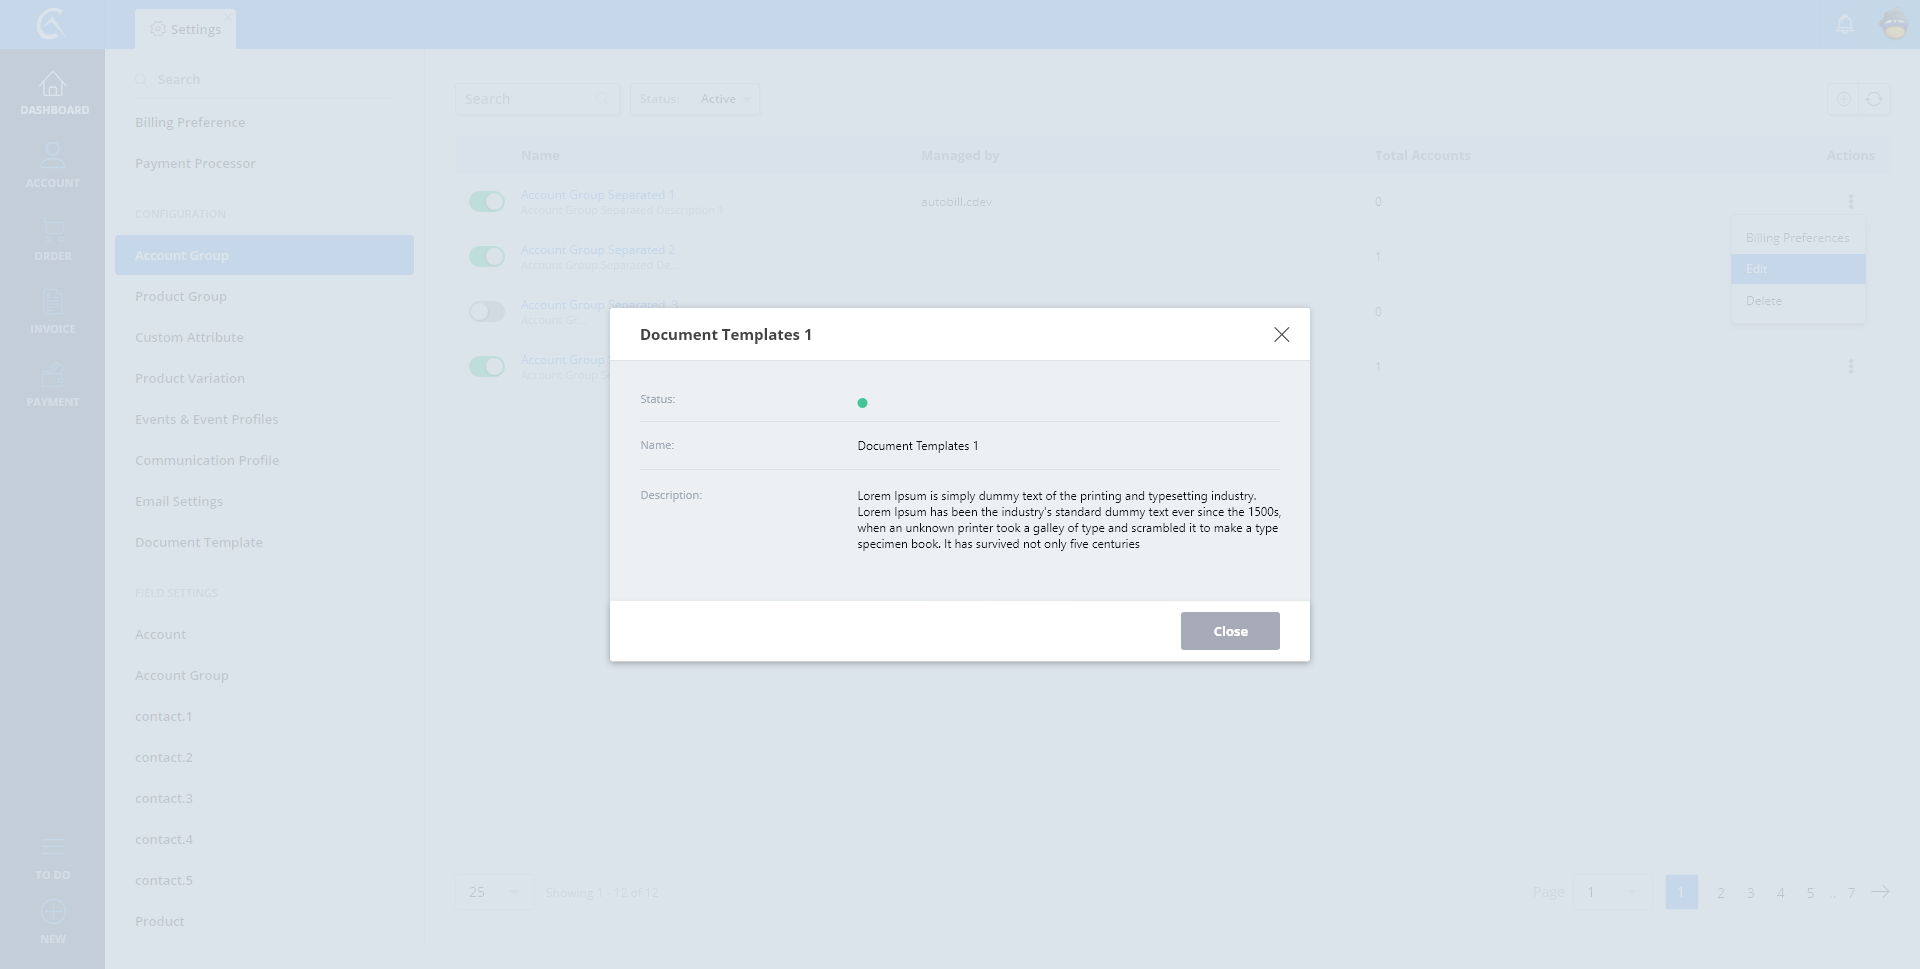1920x969 pixels.
Task: Select Edit in the actions menu
Action: click(x=1797, y=269)
